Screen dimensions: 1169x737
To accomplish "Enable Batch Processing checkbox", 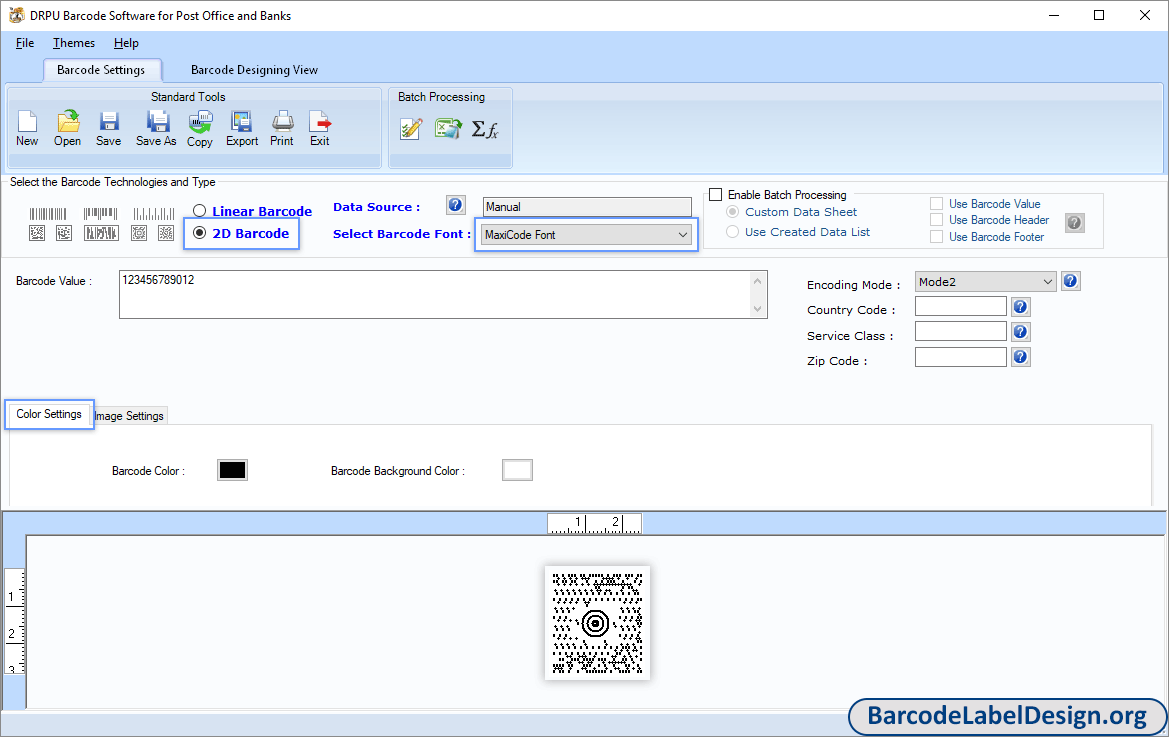I will click(x=716, y=194).
